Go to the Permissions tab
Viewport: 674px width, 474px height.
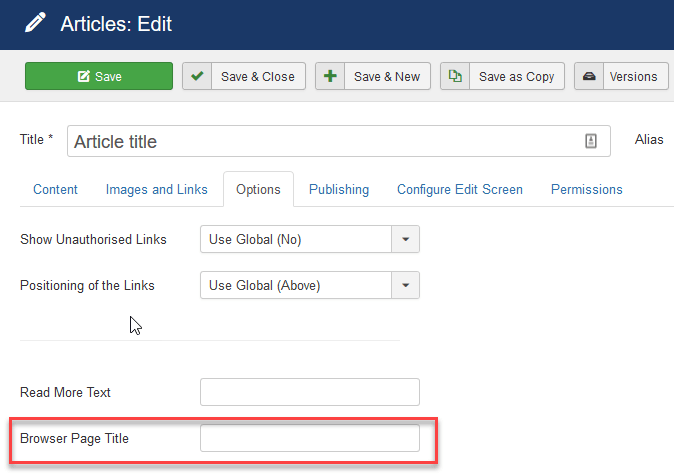587,190
